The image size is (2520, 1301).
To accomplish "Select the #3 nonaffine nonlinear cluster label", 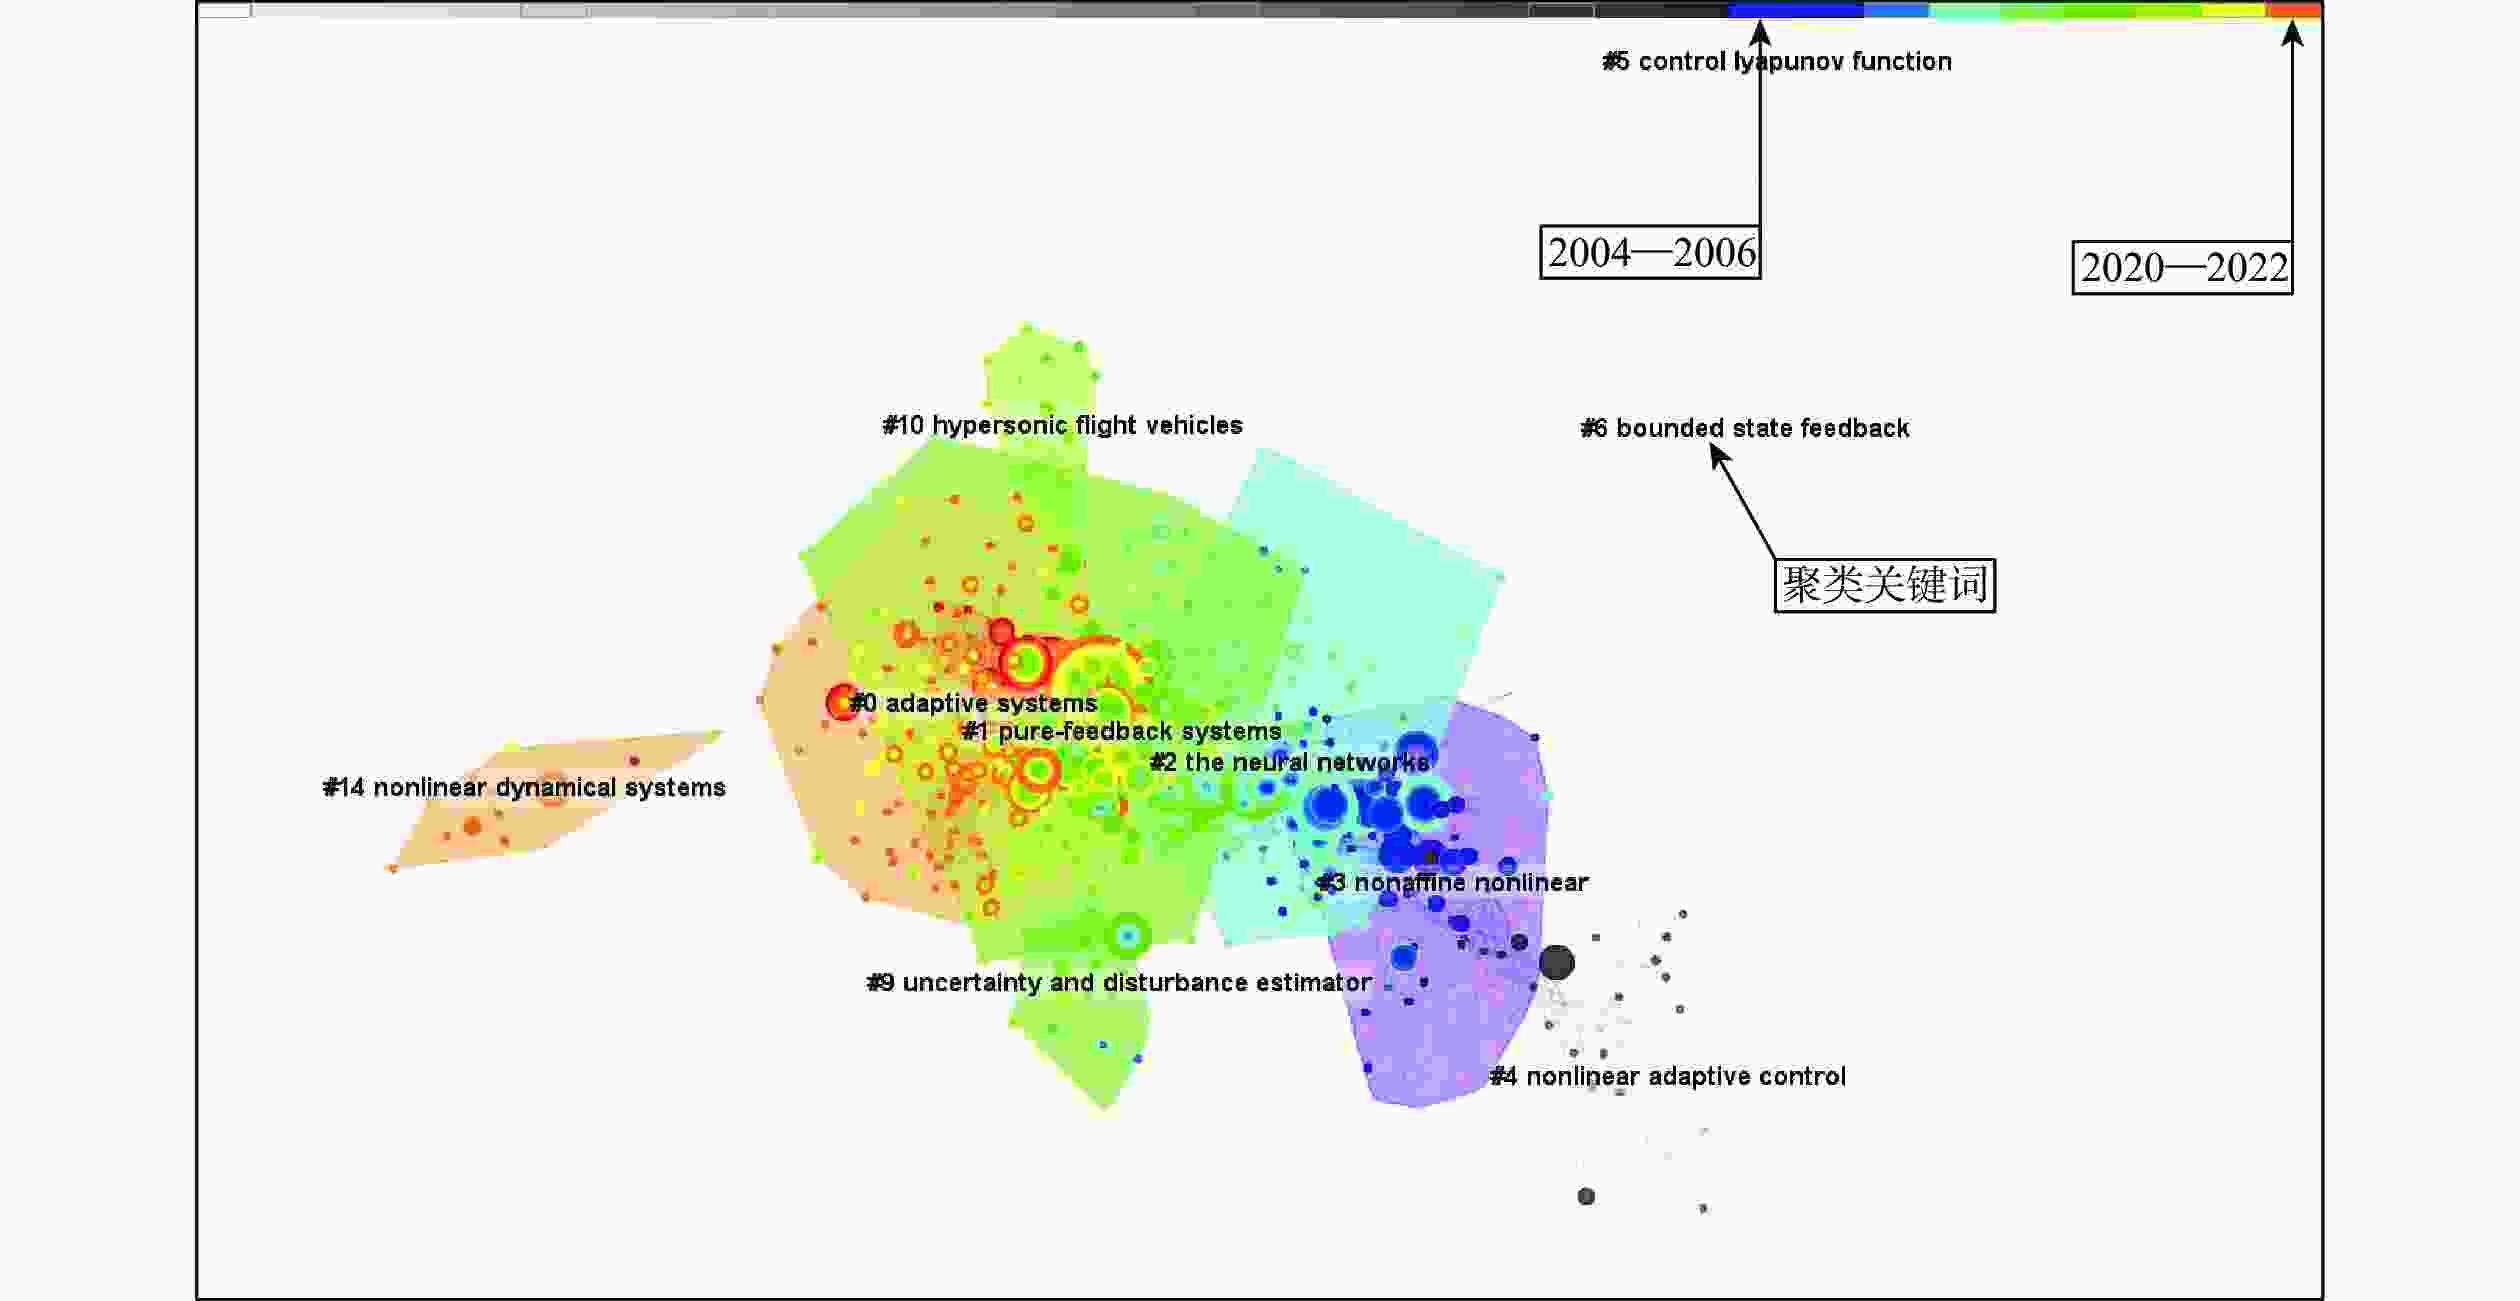I will pyautogui.click(x=1452, y=882).
